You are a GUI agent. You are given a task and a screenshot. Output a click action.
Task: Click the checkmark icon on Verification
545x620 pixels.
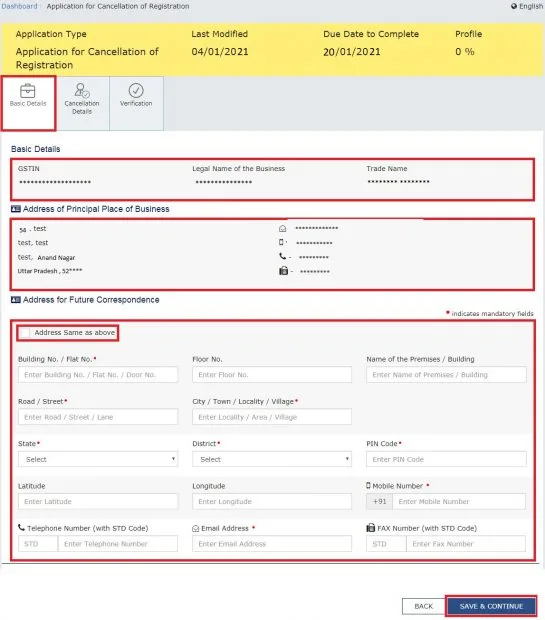point(136,91)
